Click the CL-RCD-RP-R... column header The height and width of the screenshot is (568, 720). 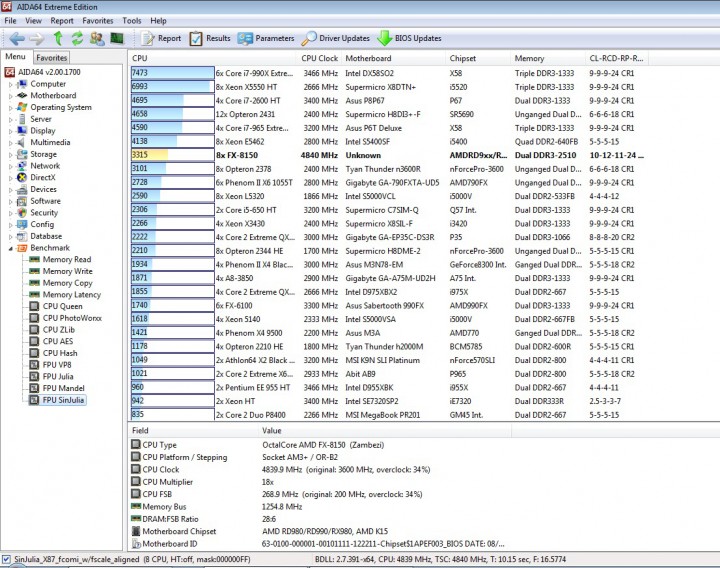(x=617, y=58)
